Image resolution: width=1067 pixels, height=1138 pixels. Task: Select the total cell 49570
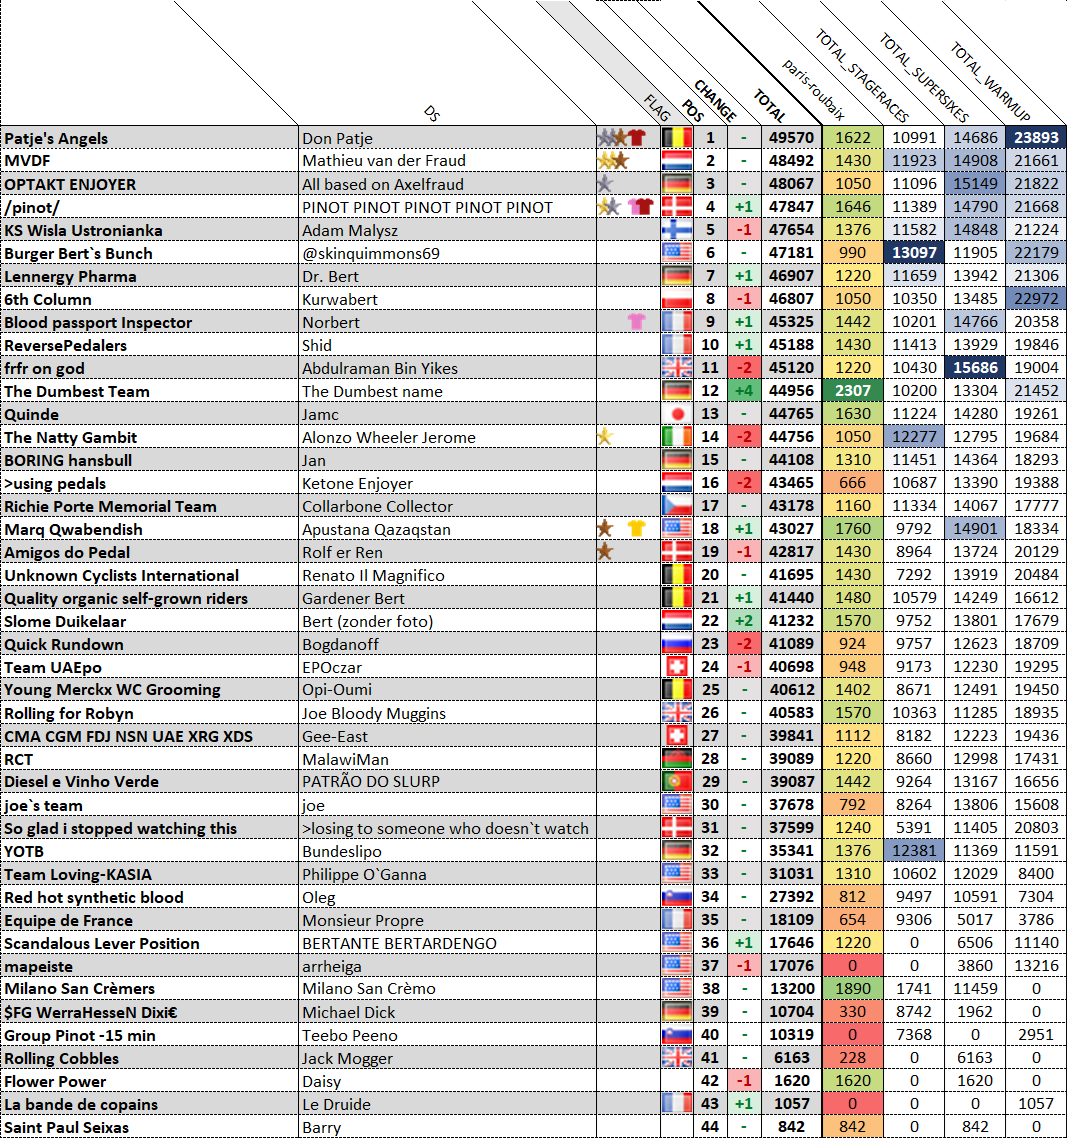pyautogui.click(x=792, y=137)
